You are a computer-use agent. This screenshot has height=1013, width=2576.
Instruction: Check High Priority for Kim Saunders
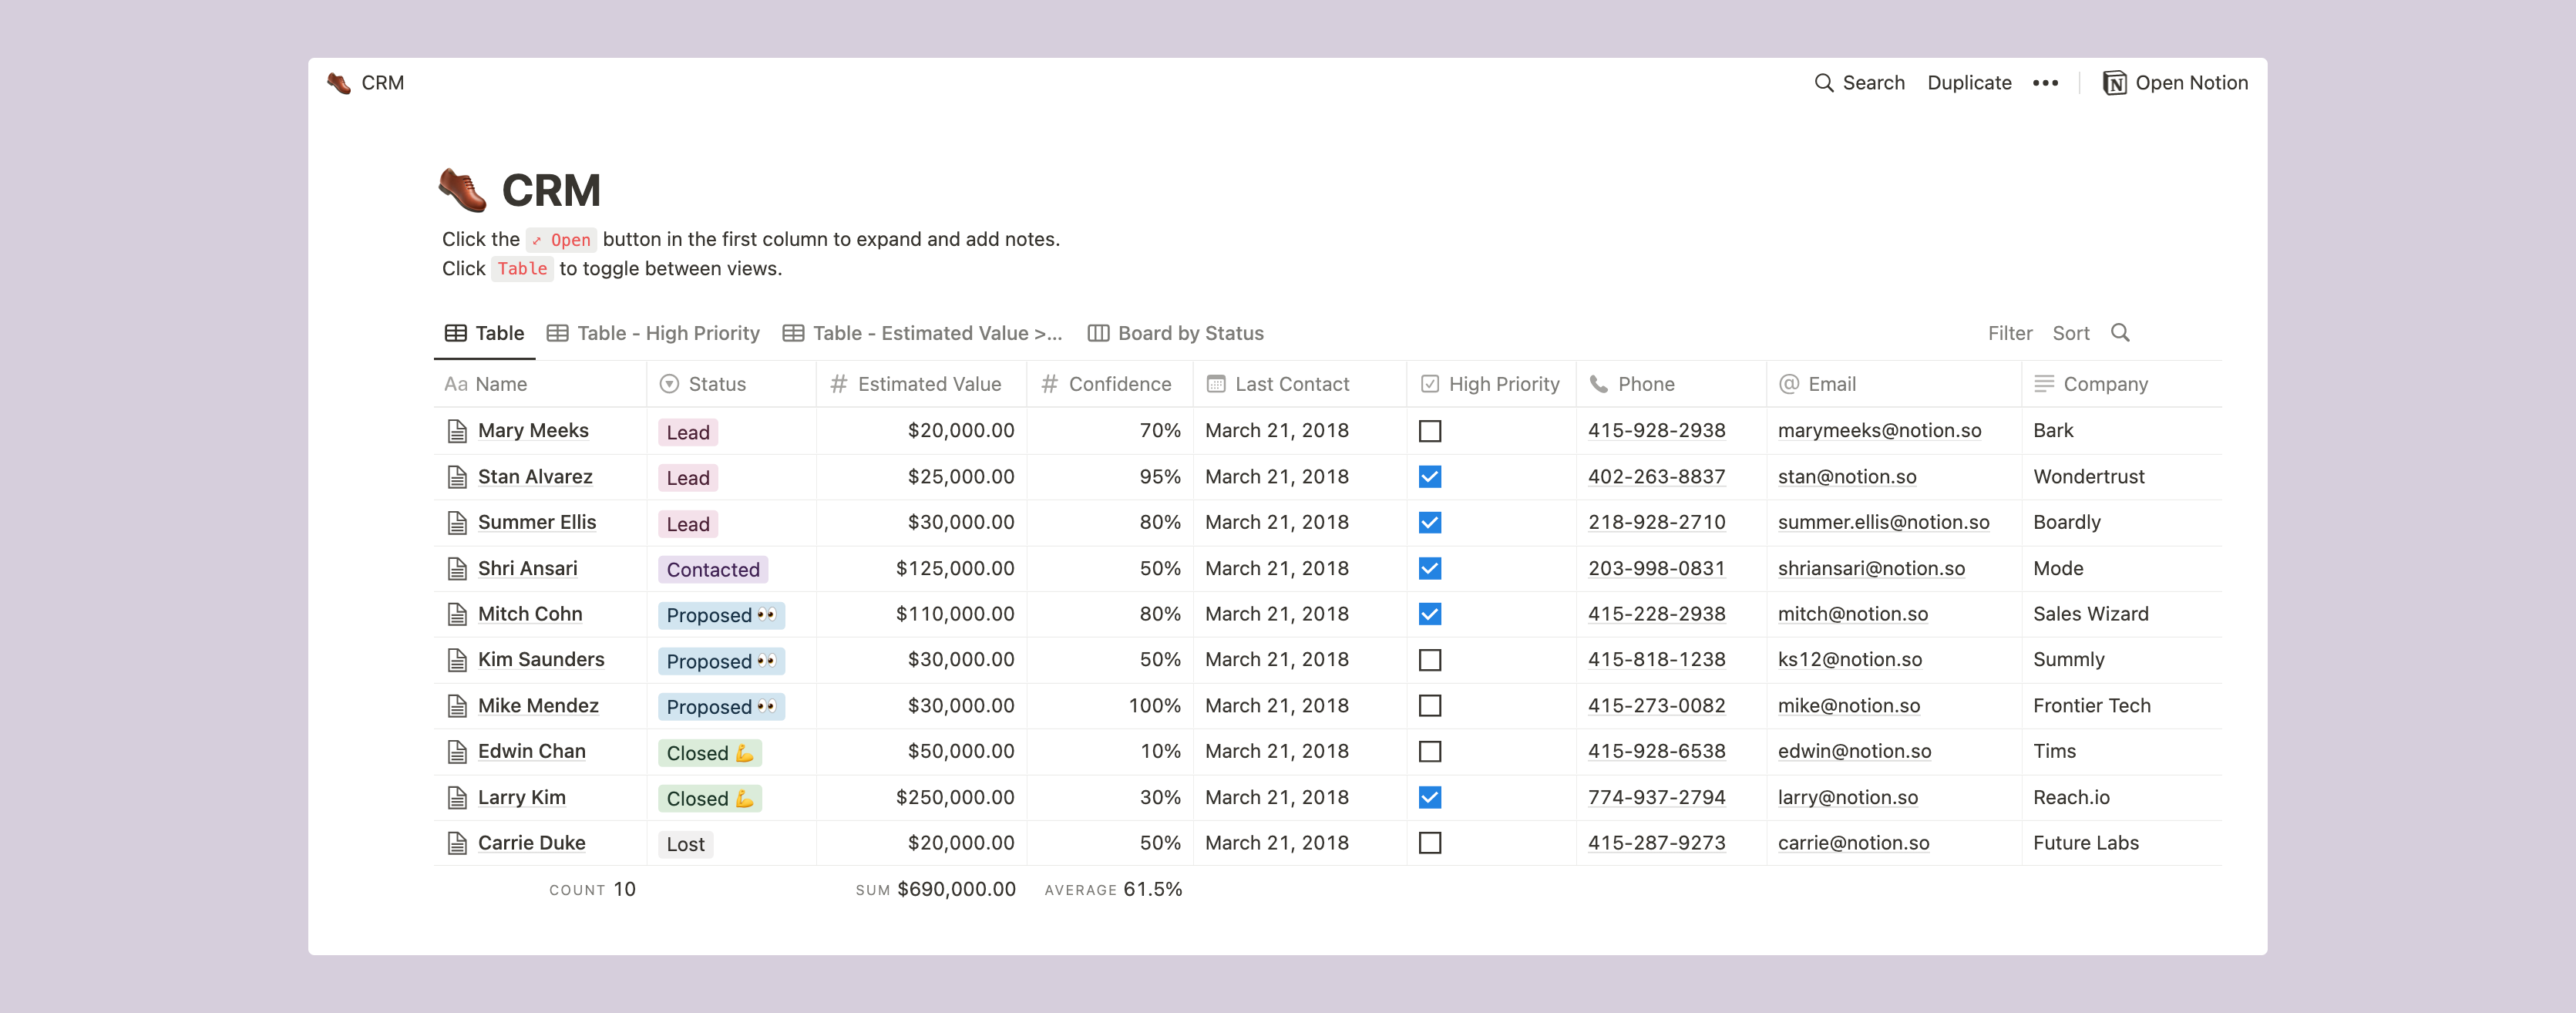(x=1430, y=660)
